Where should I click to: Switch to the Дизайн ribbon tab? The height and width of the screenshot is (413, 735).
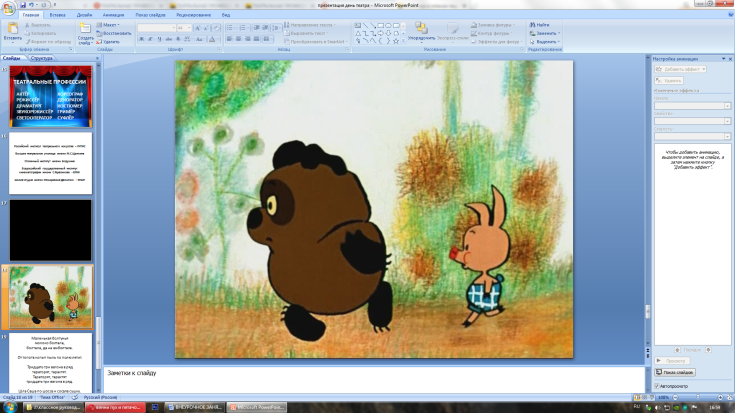[x=83, y=16]
